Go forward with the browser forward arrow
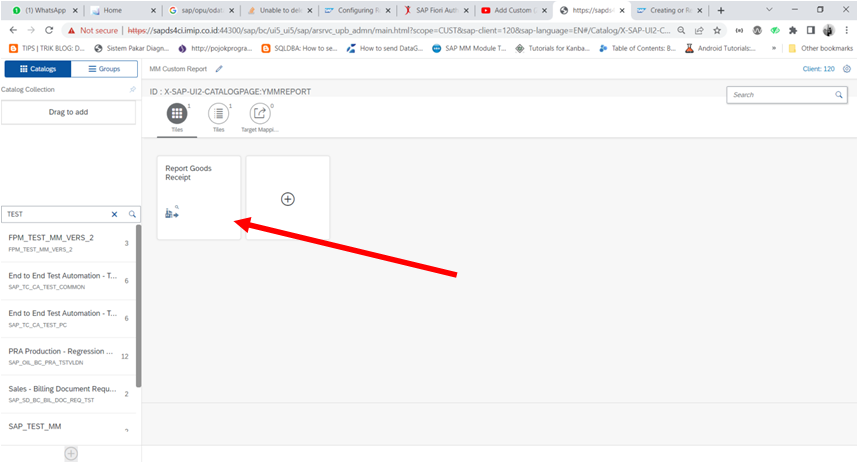857x462 pixels. pyautogui.click(x=31, y=31)
